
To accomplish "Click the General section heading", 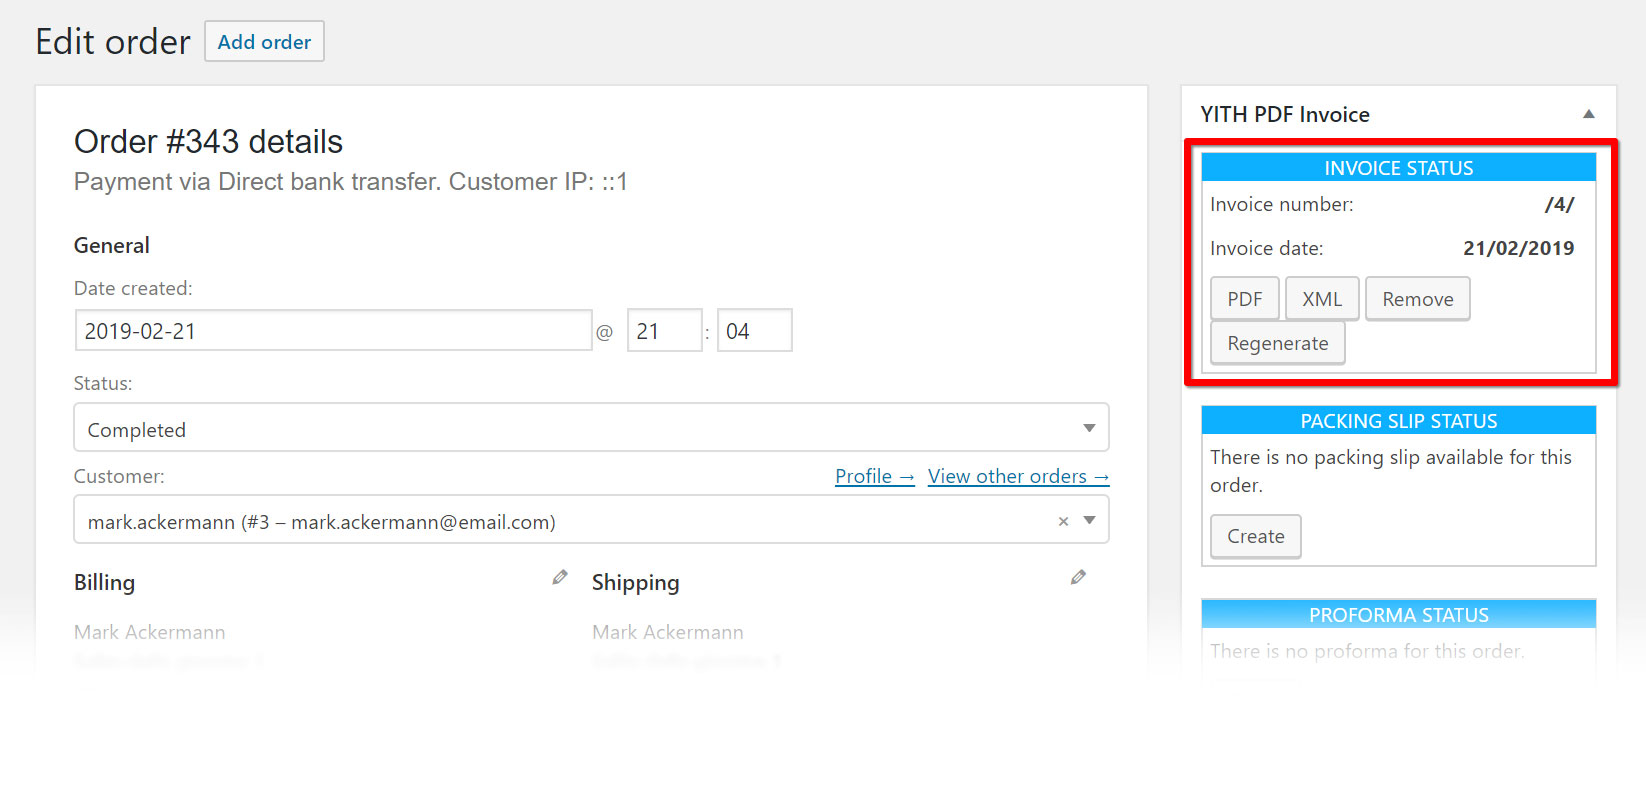I will [x=112, y=245].
